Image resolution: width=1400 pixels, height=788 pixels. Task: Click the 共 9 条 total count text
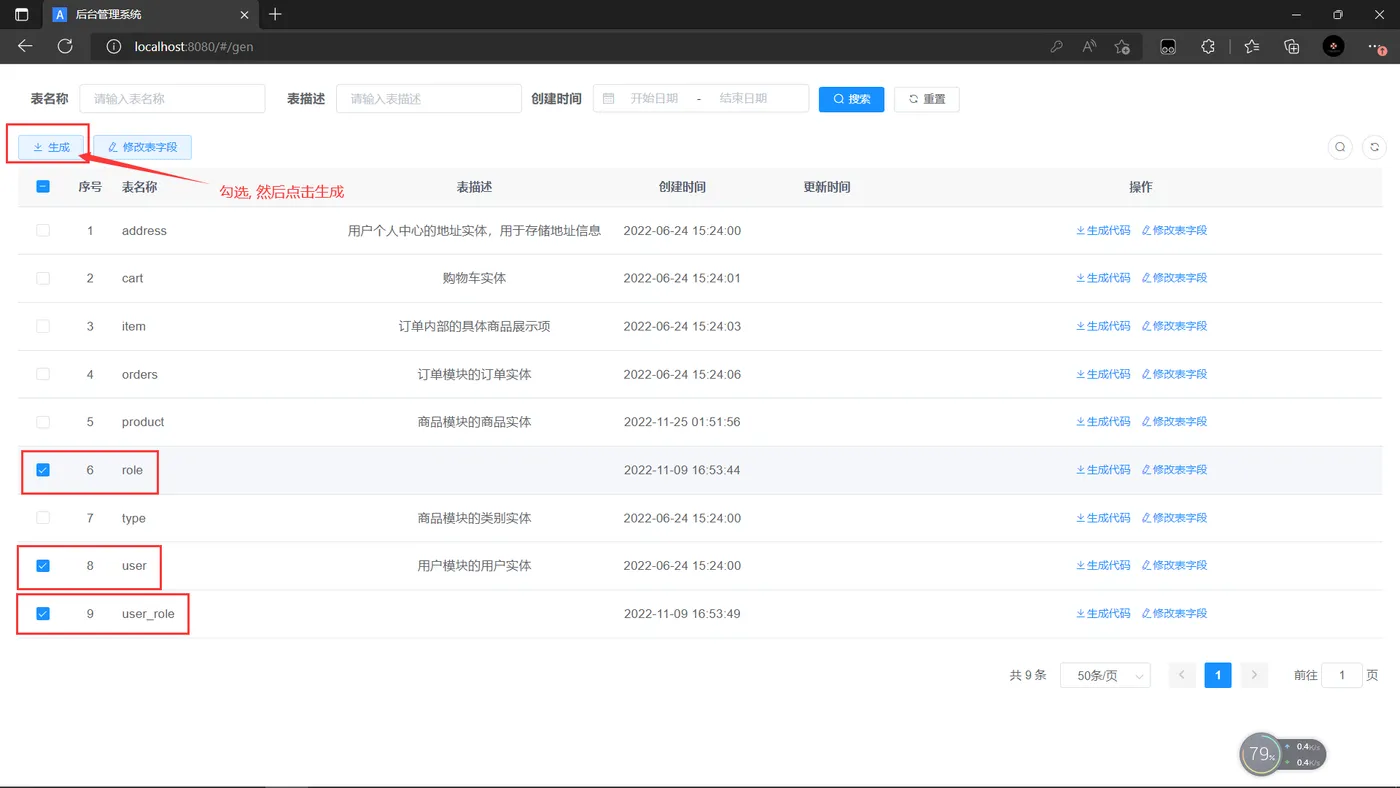1028,676
